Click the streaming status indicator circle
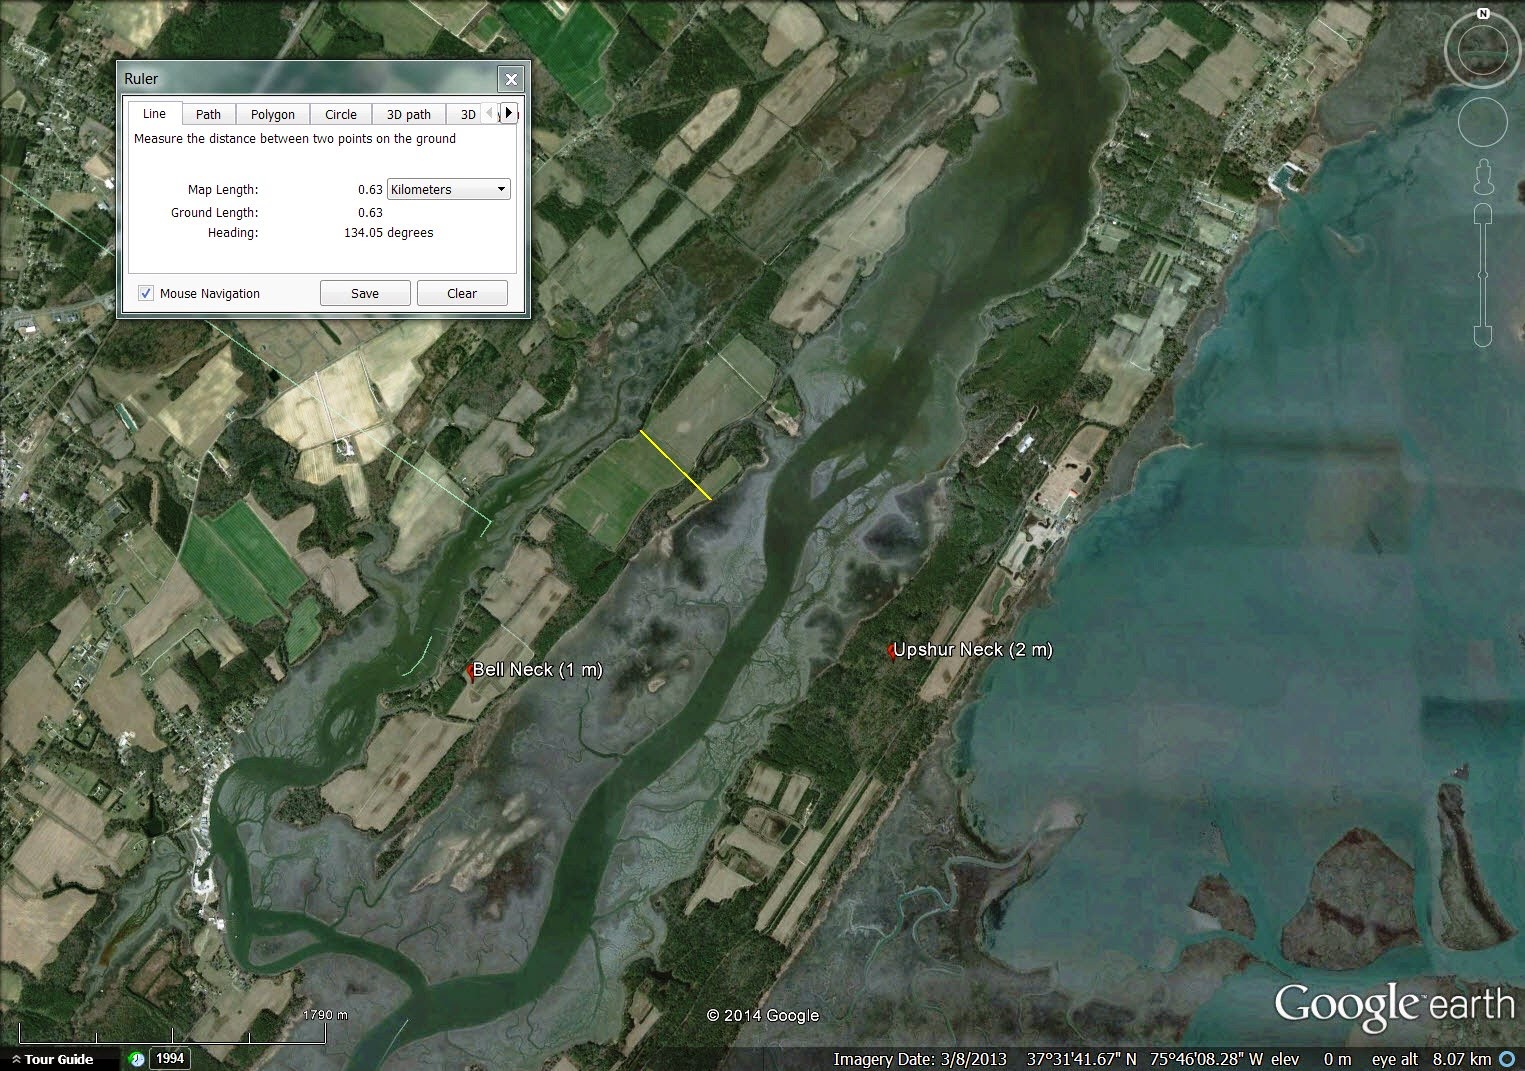Screen dimensions: 1525x1071 pyautogui.click(x=1507, y=1059)
